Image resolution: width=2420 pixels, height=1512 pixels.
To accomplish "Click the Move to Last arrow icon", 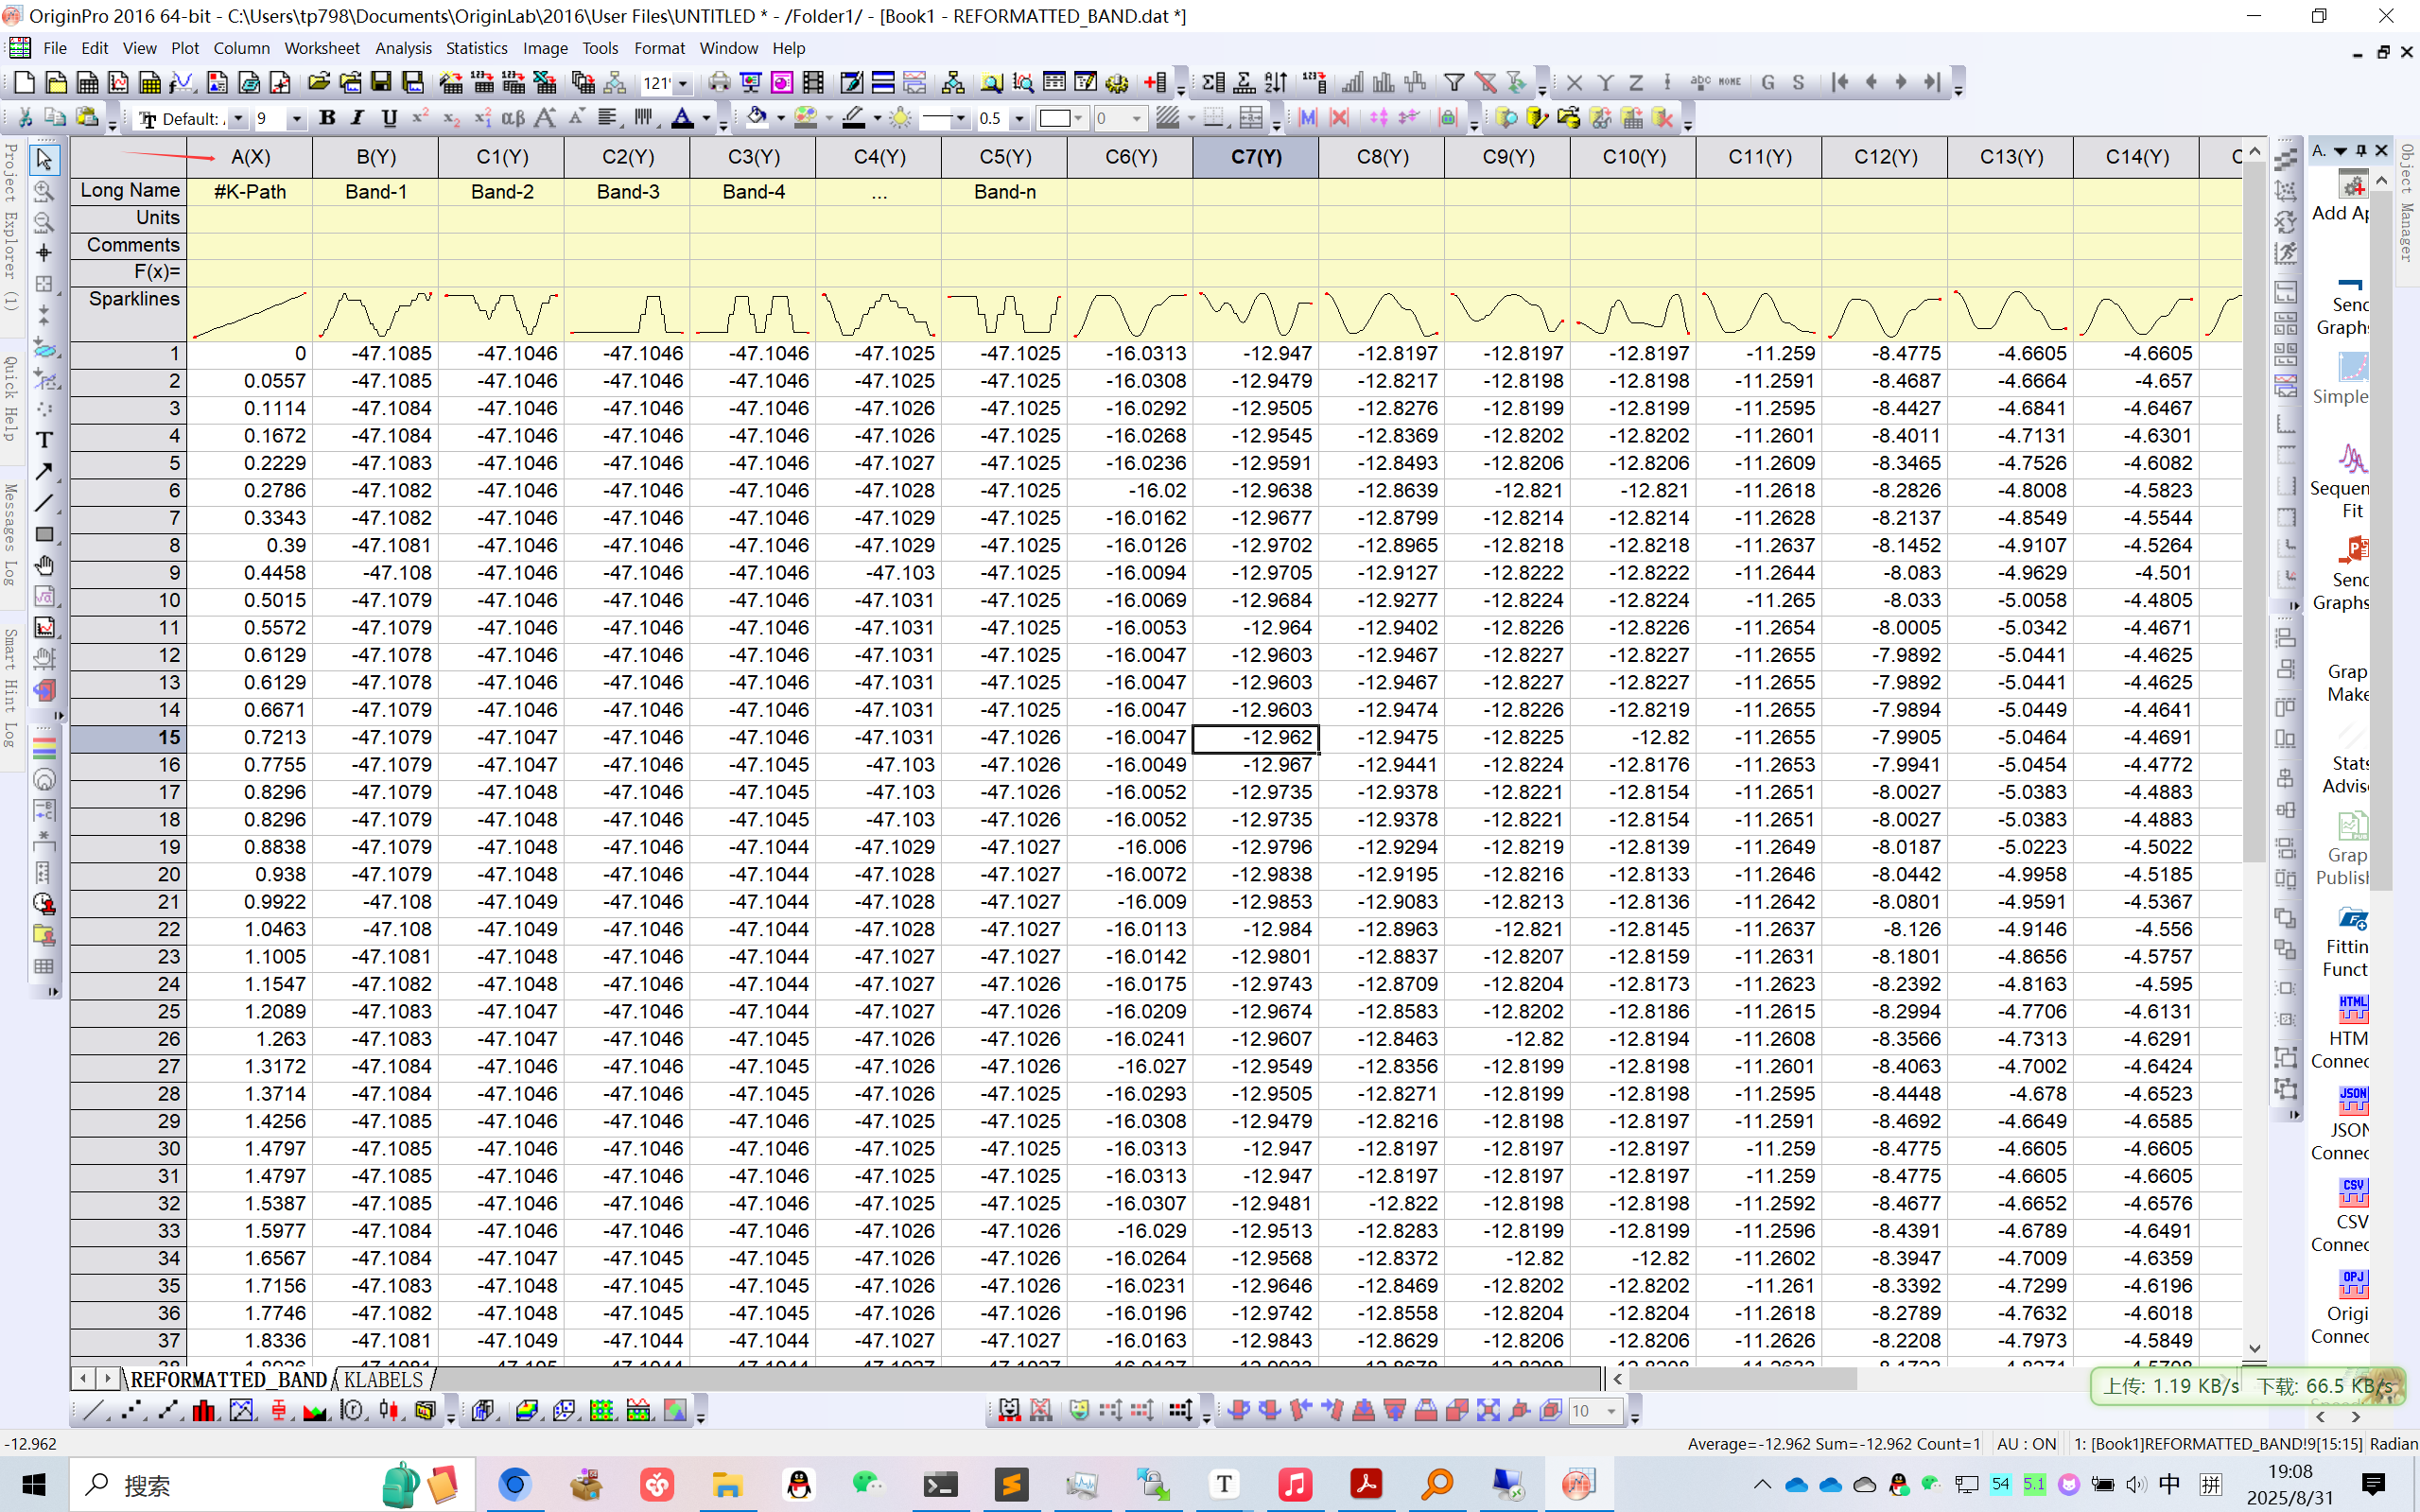I will [1933, 83].
